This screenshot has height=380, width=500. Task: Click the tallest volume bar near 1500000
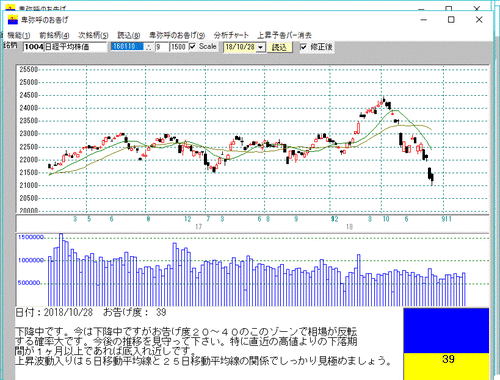(x=61, y=269)
